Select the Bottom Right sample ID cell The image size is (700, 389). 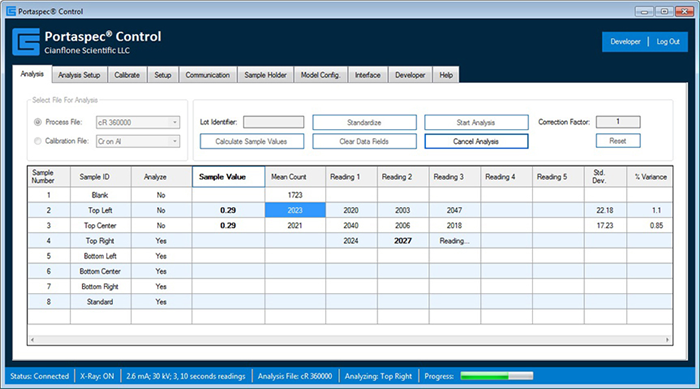[100, 286]
